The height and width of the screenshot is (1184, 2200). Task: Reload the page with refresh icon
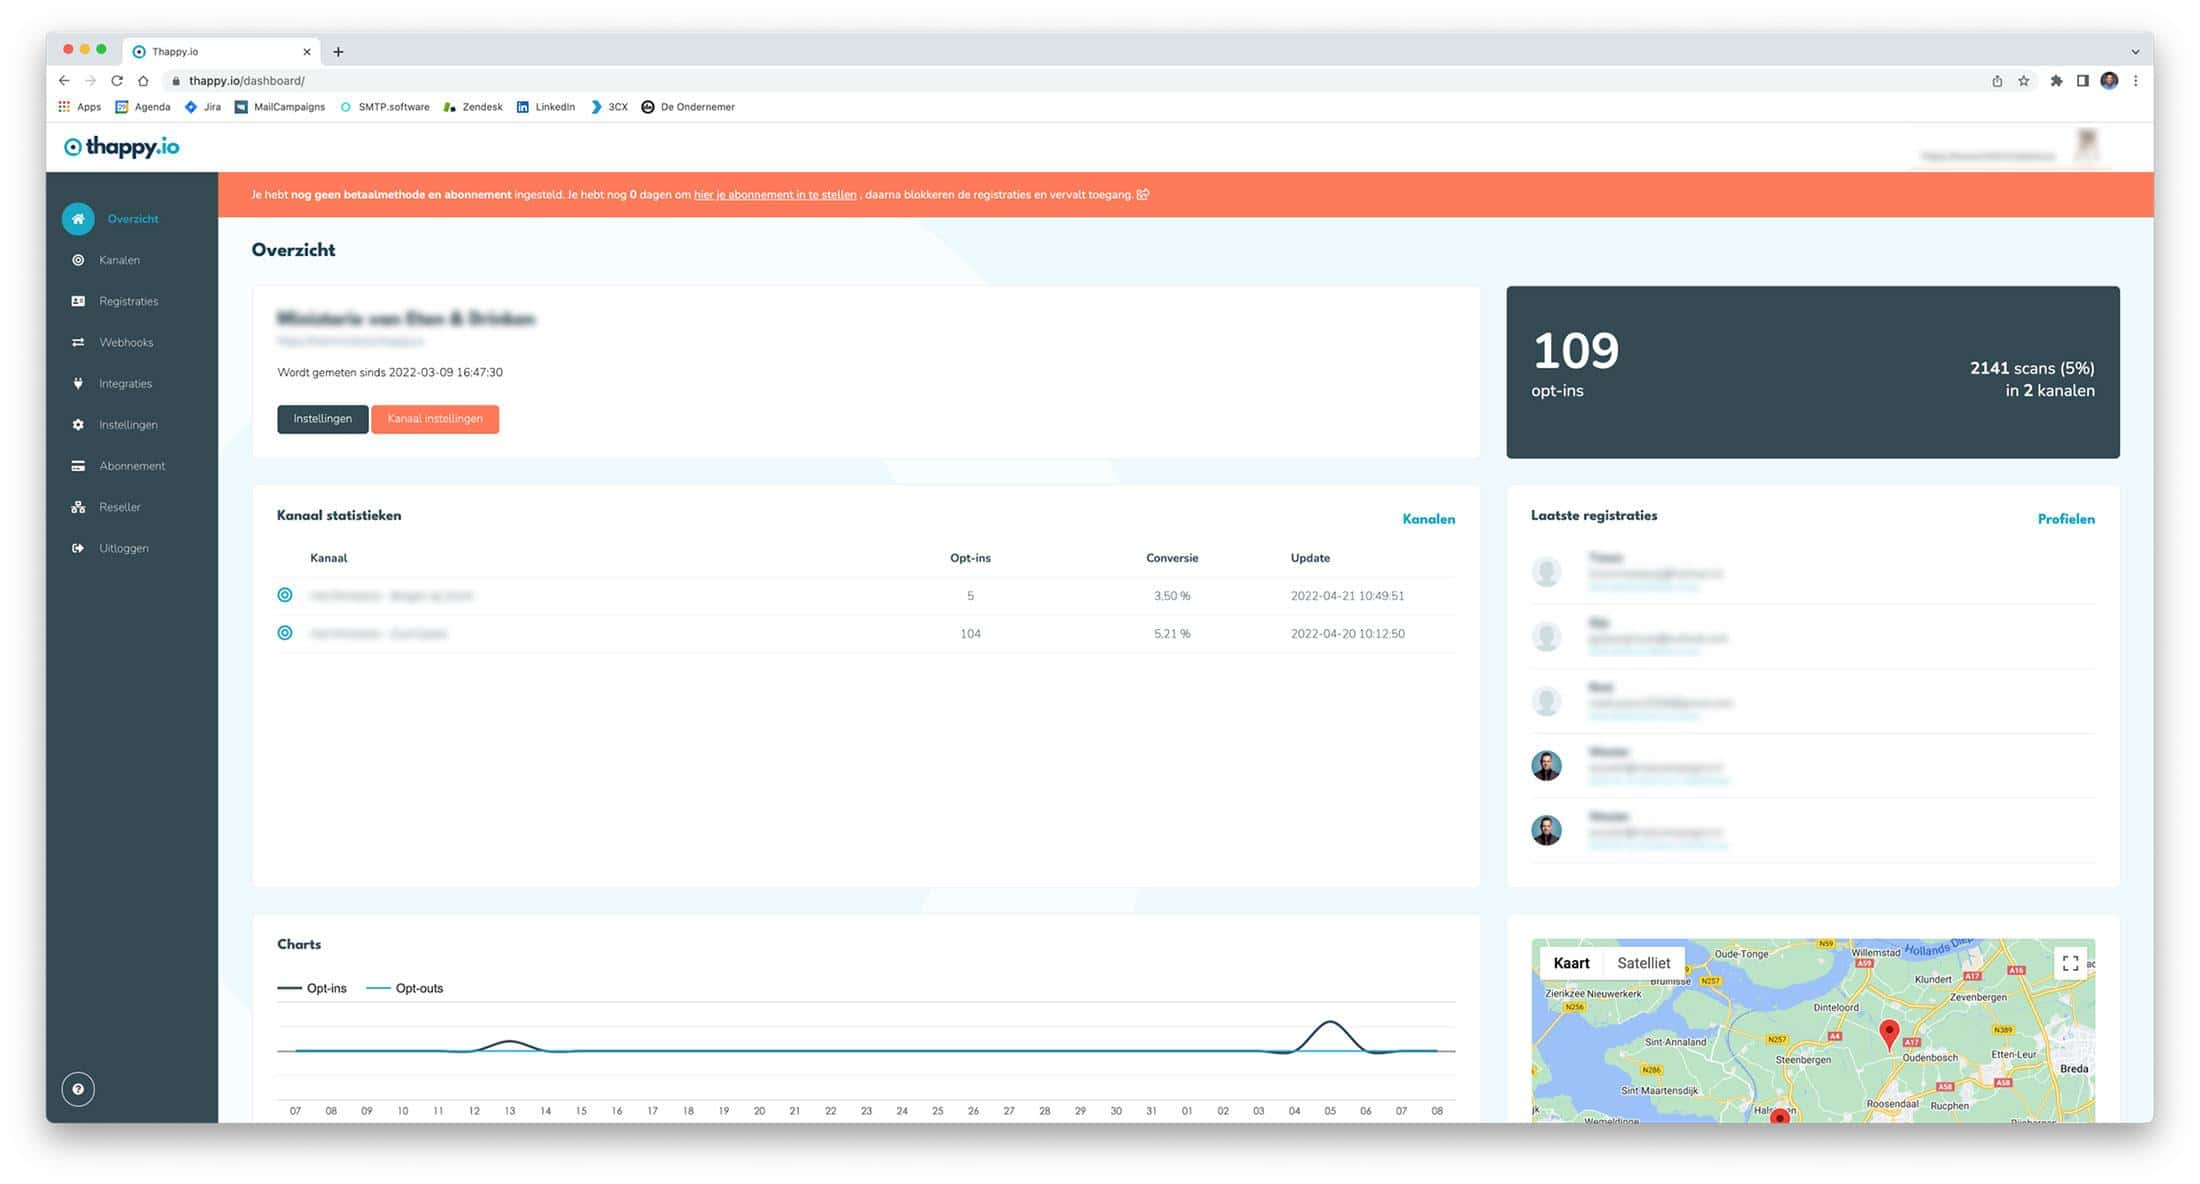click(x=117, y=81)
